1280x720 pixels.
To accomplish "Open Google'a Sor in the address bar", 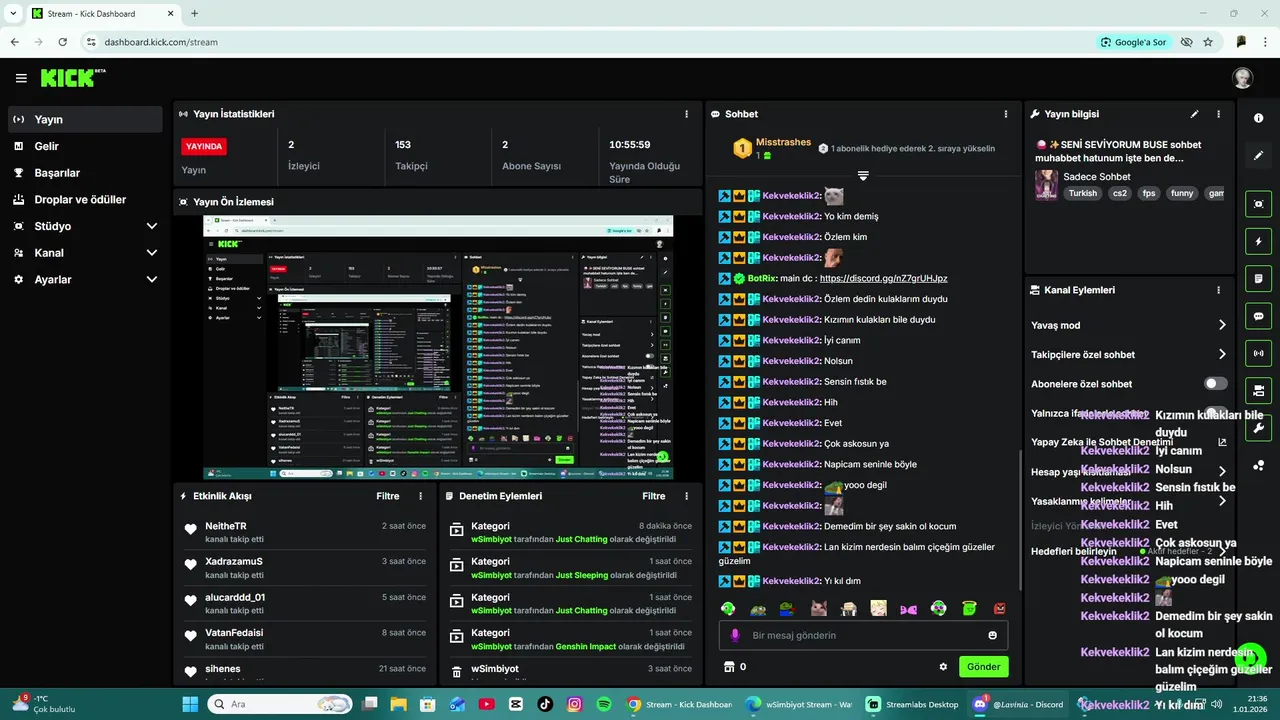I will (x=1133, y=42).
